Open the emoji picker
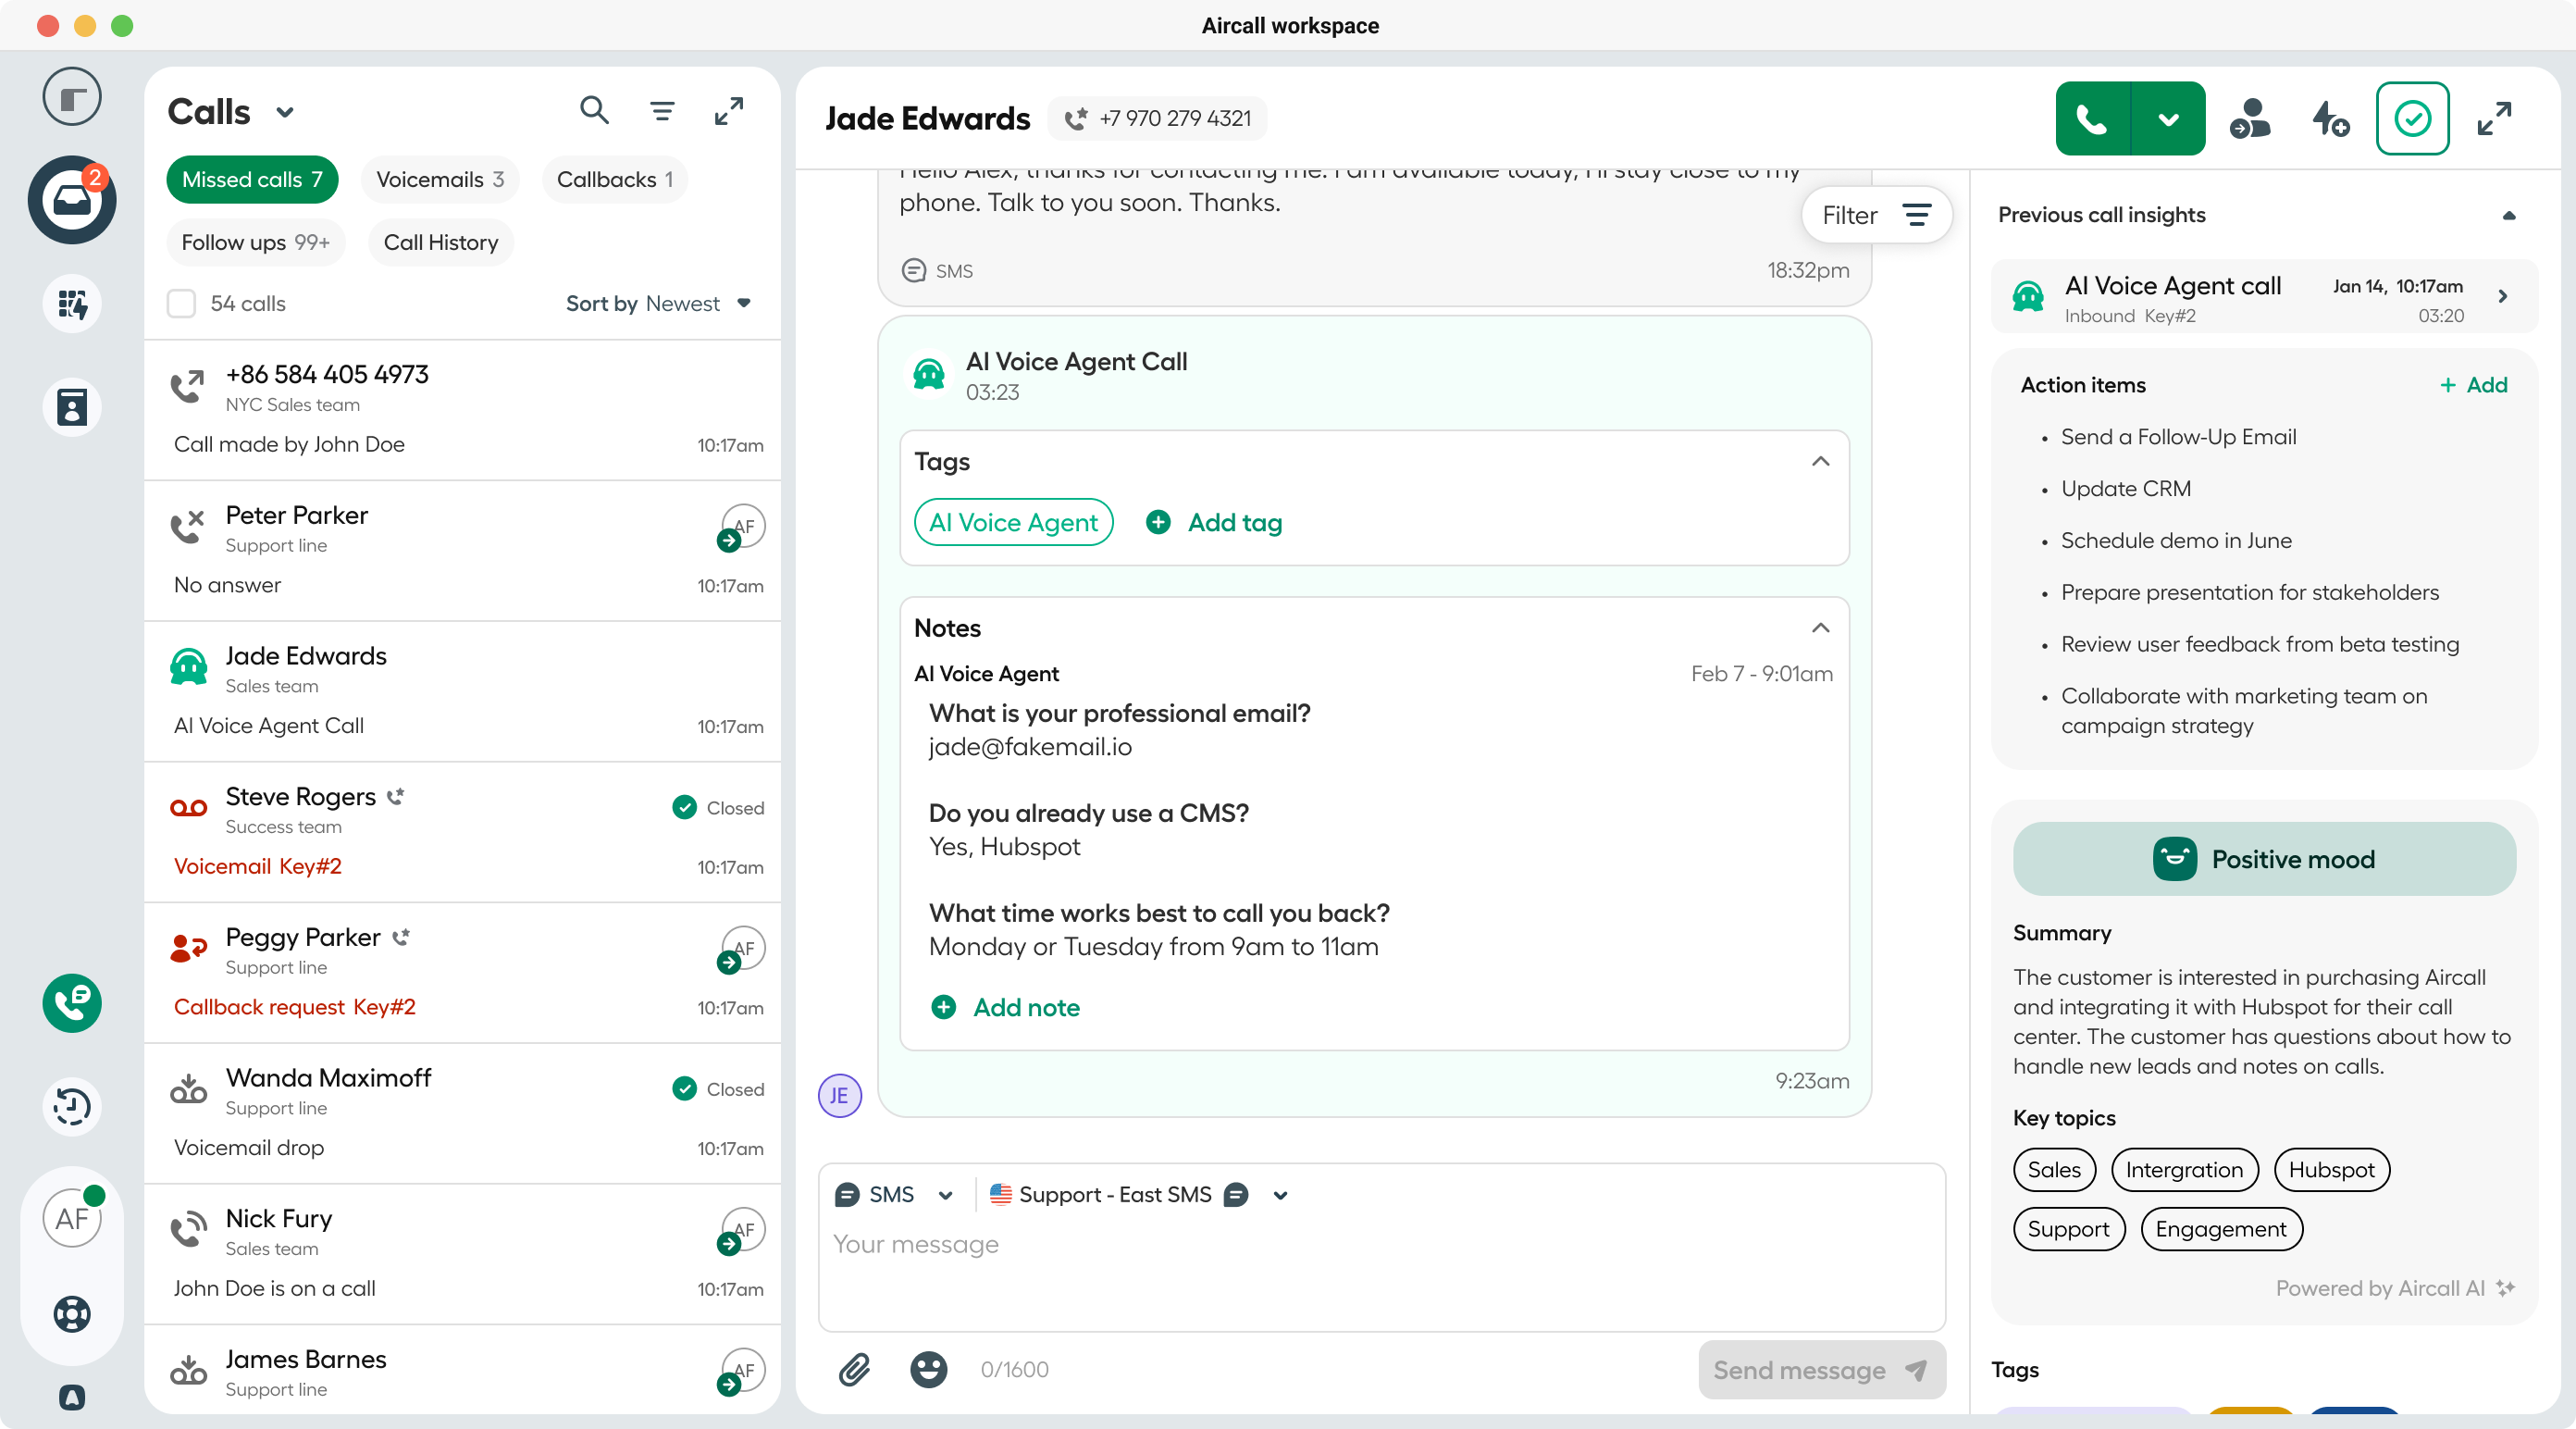Viewport: 2576px width, 1429px height. click(x=928, y=1369)
